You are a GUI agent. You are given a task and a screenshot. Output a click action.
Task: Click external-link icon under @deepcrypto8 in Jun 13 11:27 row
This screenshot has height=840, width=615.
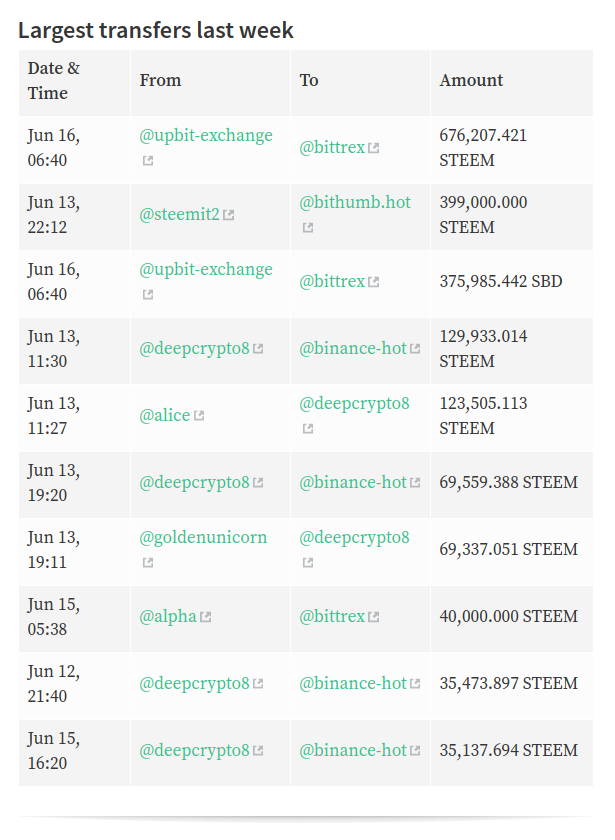point(308,428)
